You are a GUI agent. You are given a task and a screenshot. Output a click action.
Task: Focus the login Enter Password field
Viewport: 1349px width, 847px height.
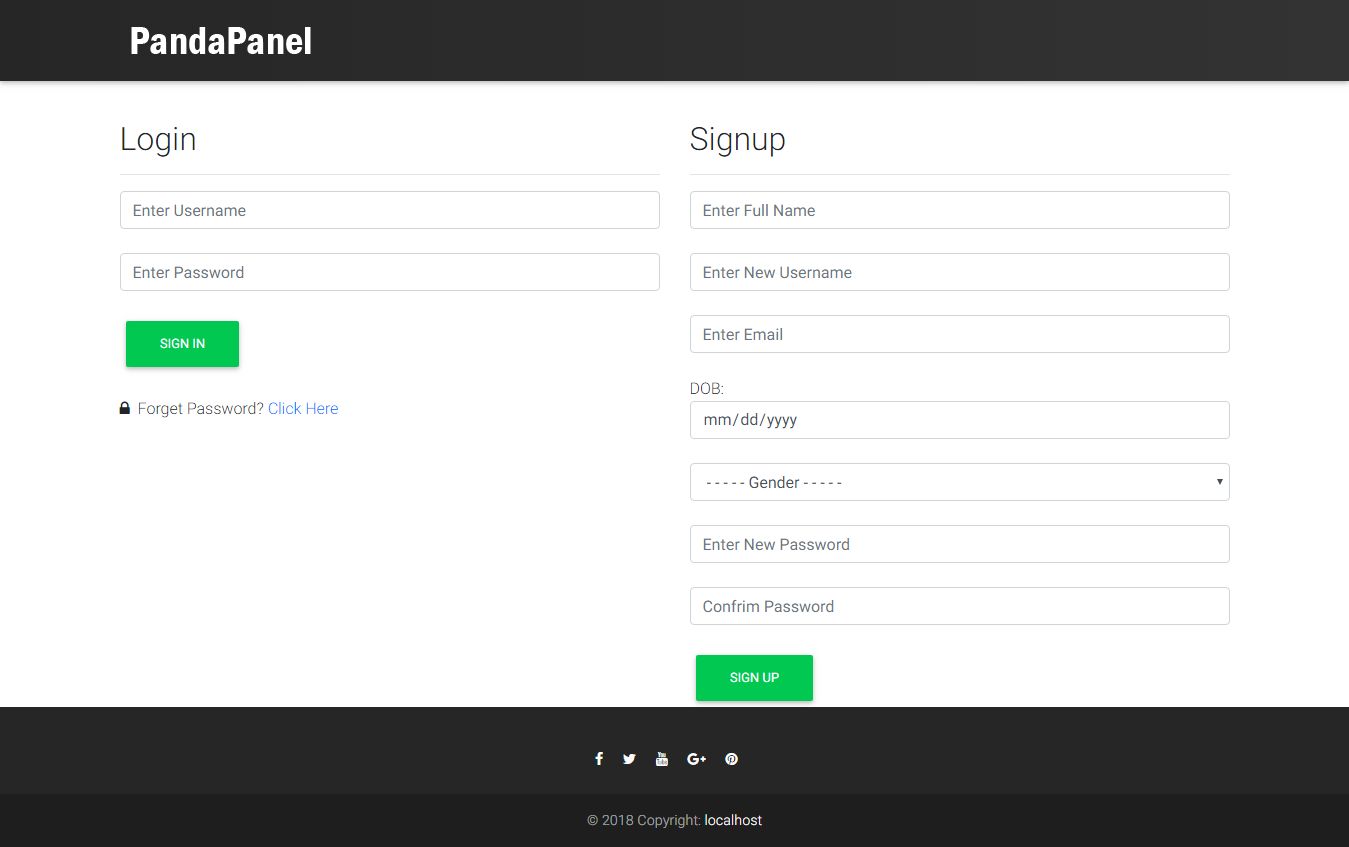pos(389,272)
